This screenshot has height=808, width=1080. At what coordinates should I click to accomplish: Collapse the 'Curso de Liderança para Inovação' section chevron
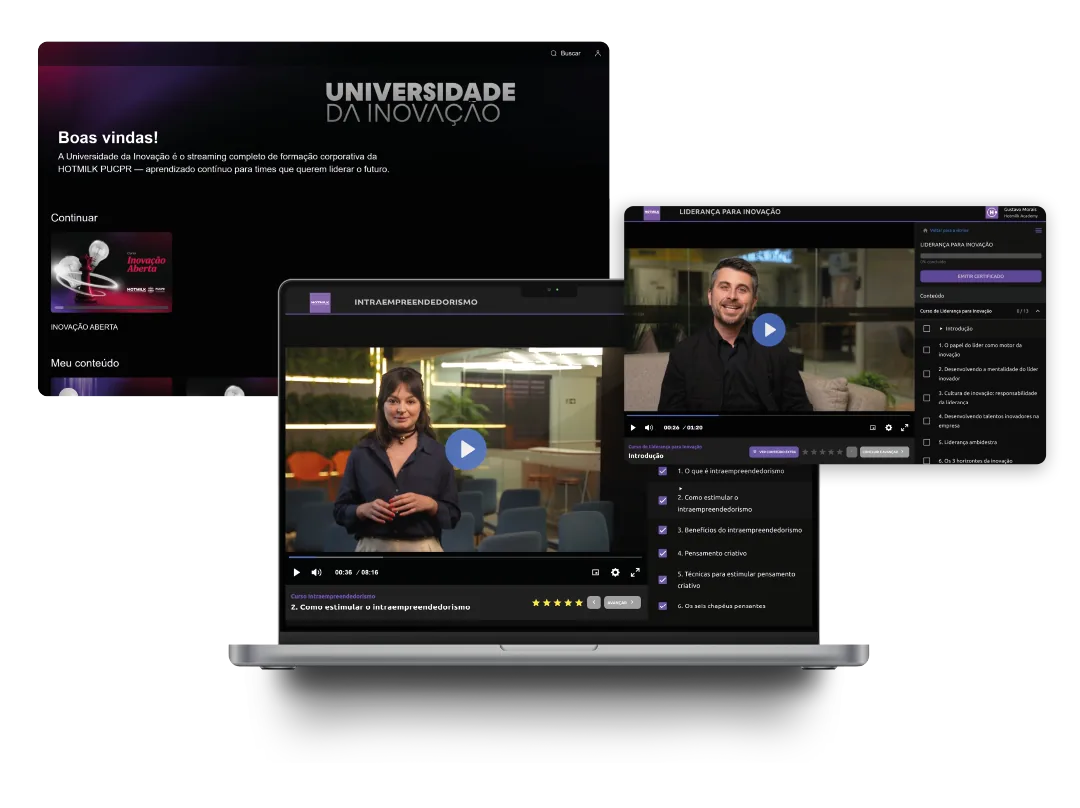[x=1037, y=311]
